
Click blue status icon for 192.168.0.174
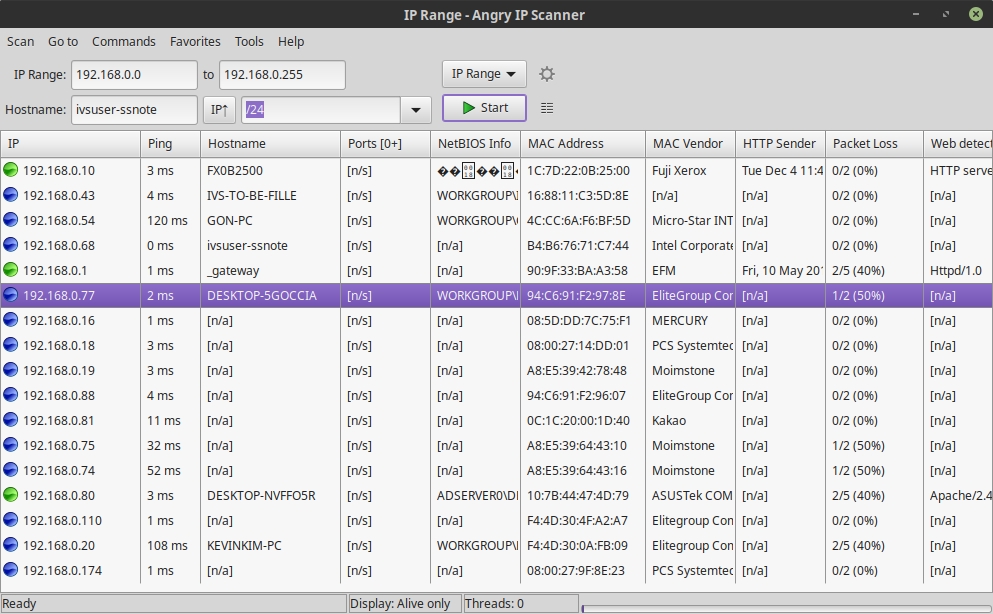(x=11, y=571)
